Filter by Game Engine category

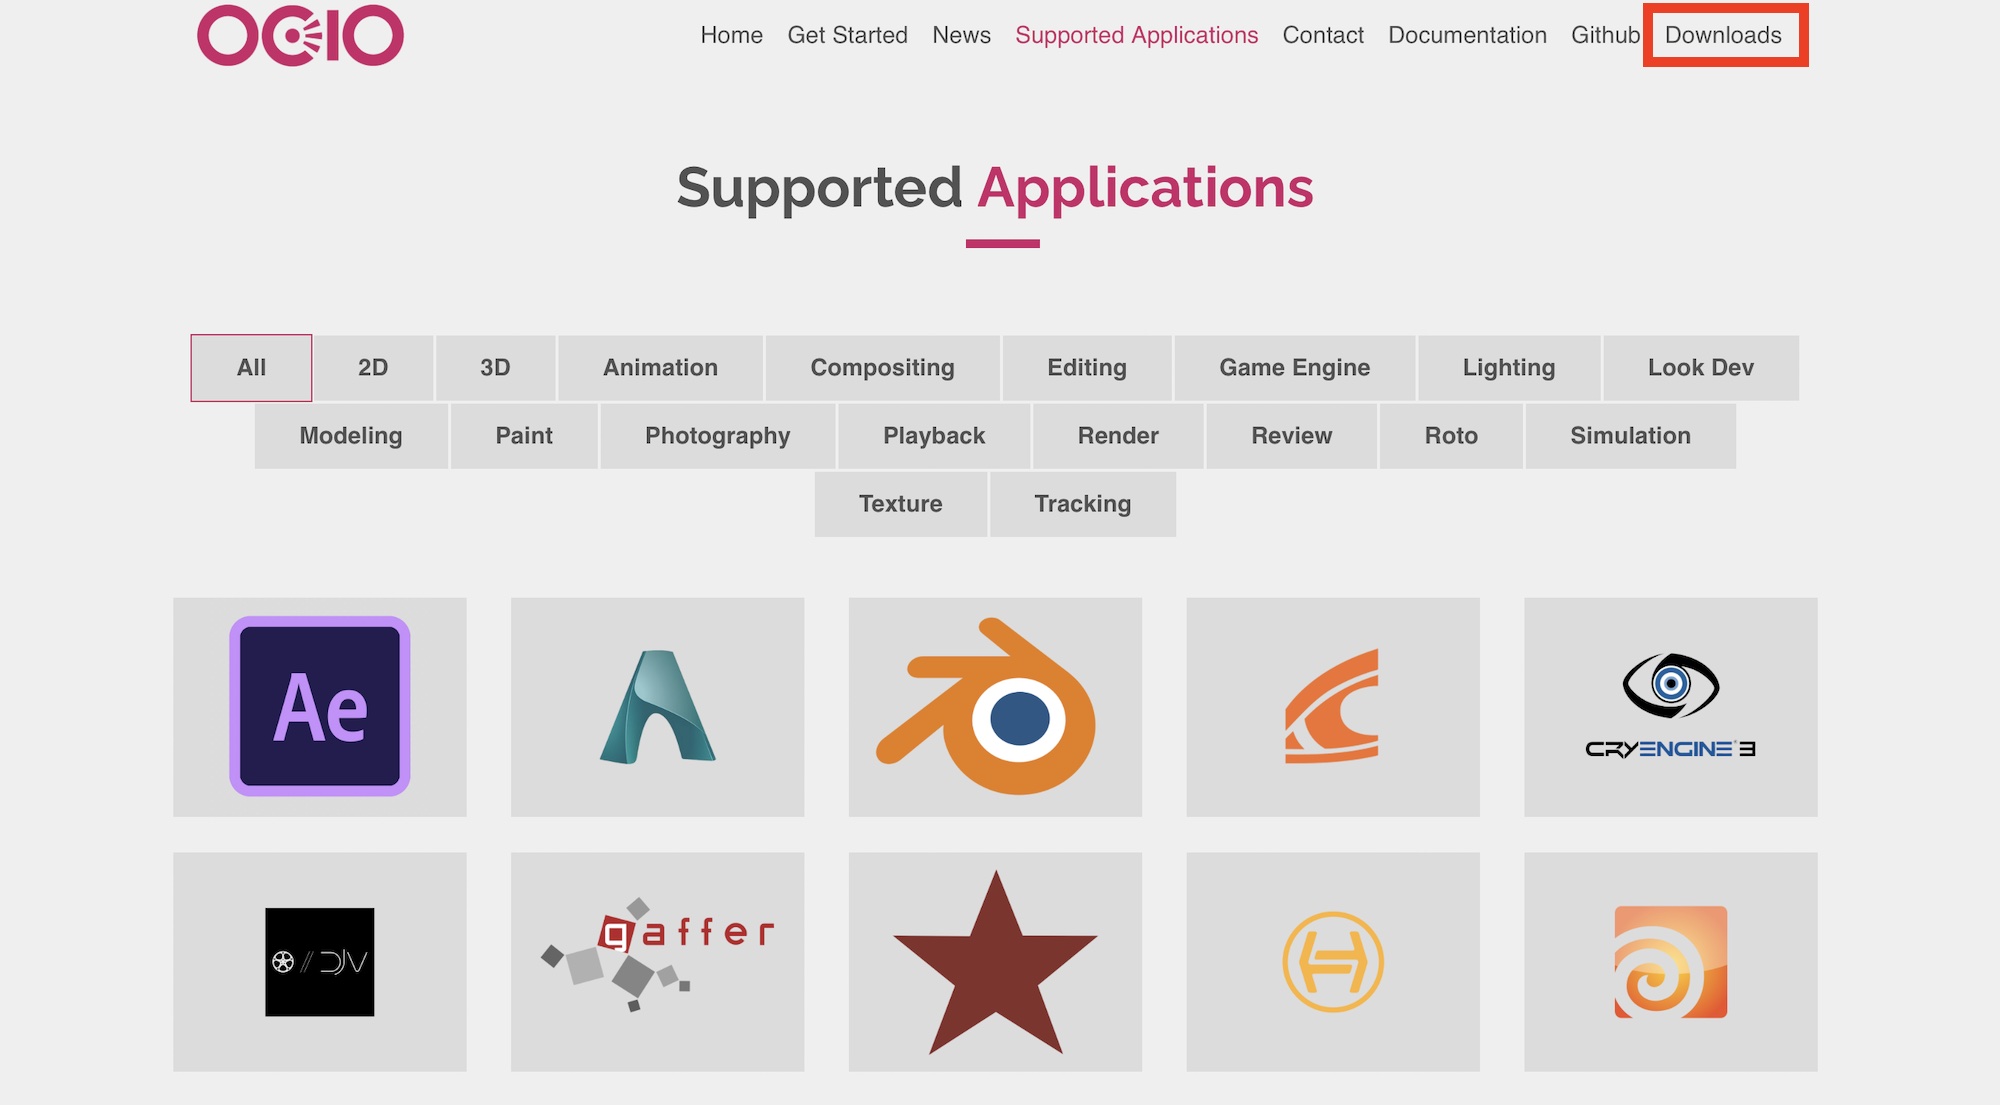coord(1294,368)
